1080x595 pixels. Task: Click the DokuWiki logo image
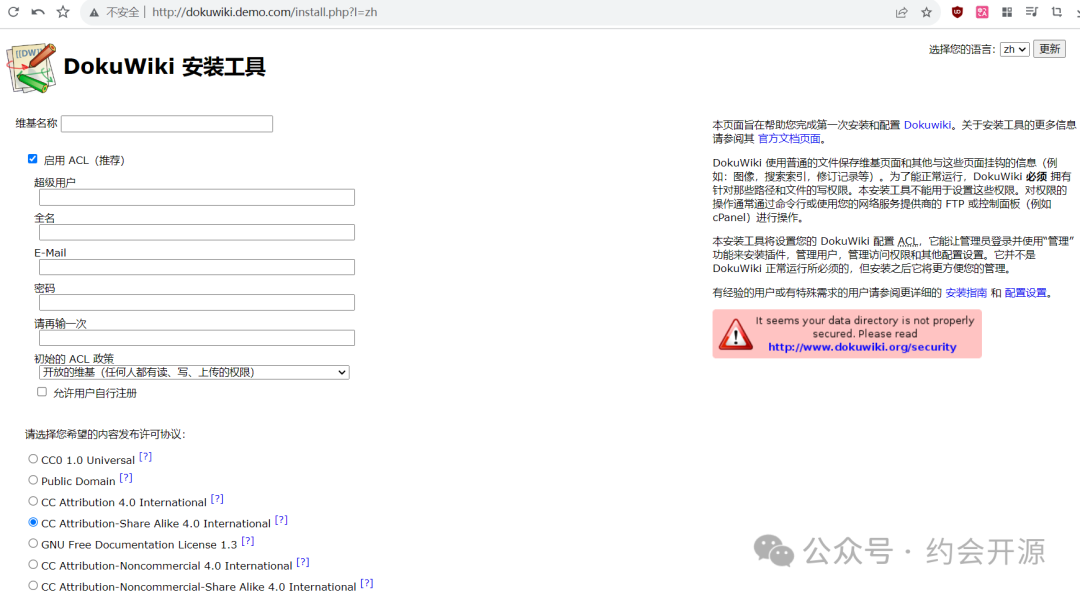coord(32,67)
